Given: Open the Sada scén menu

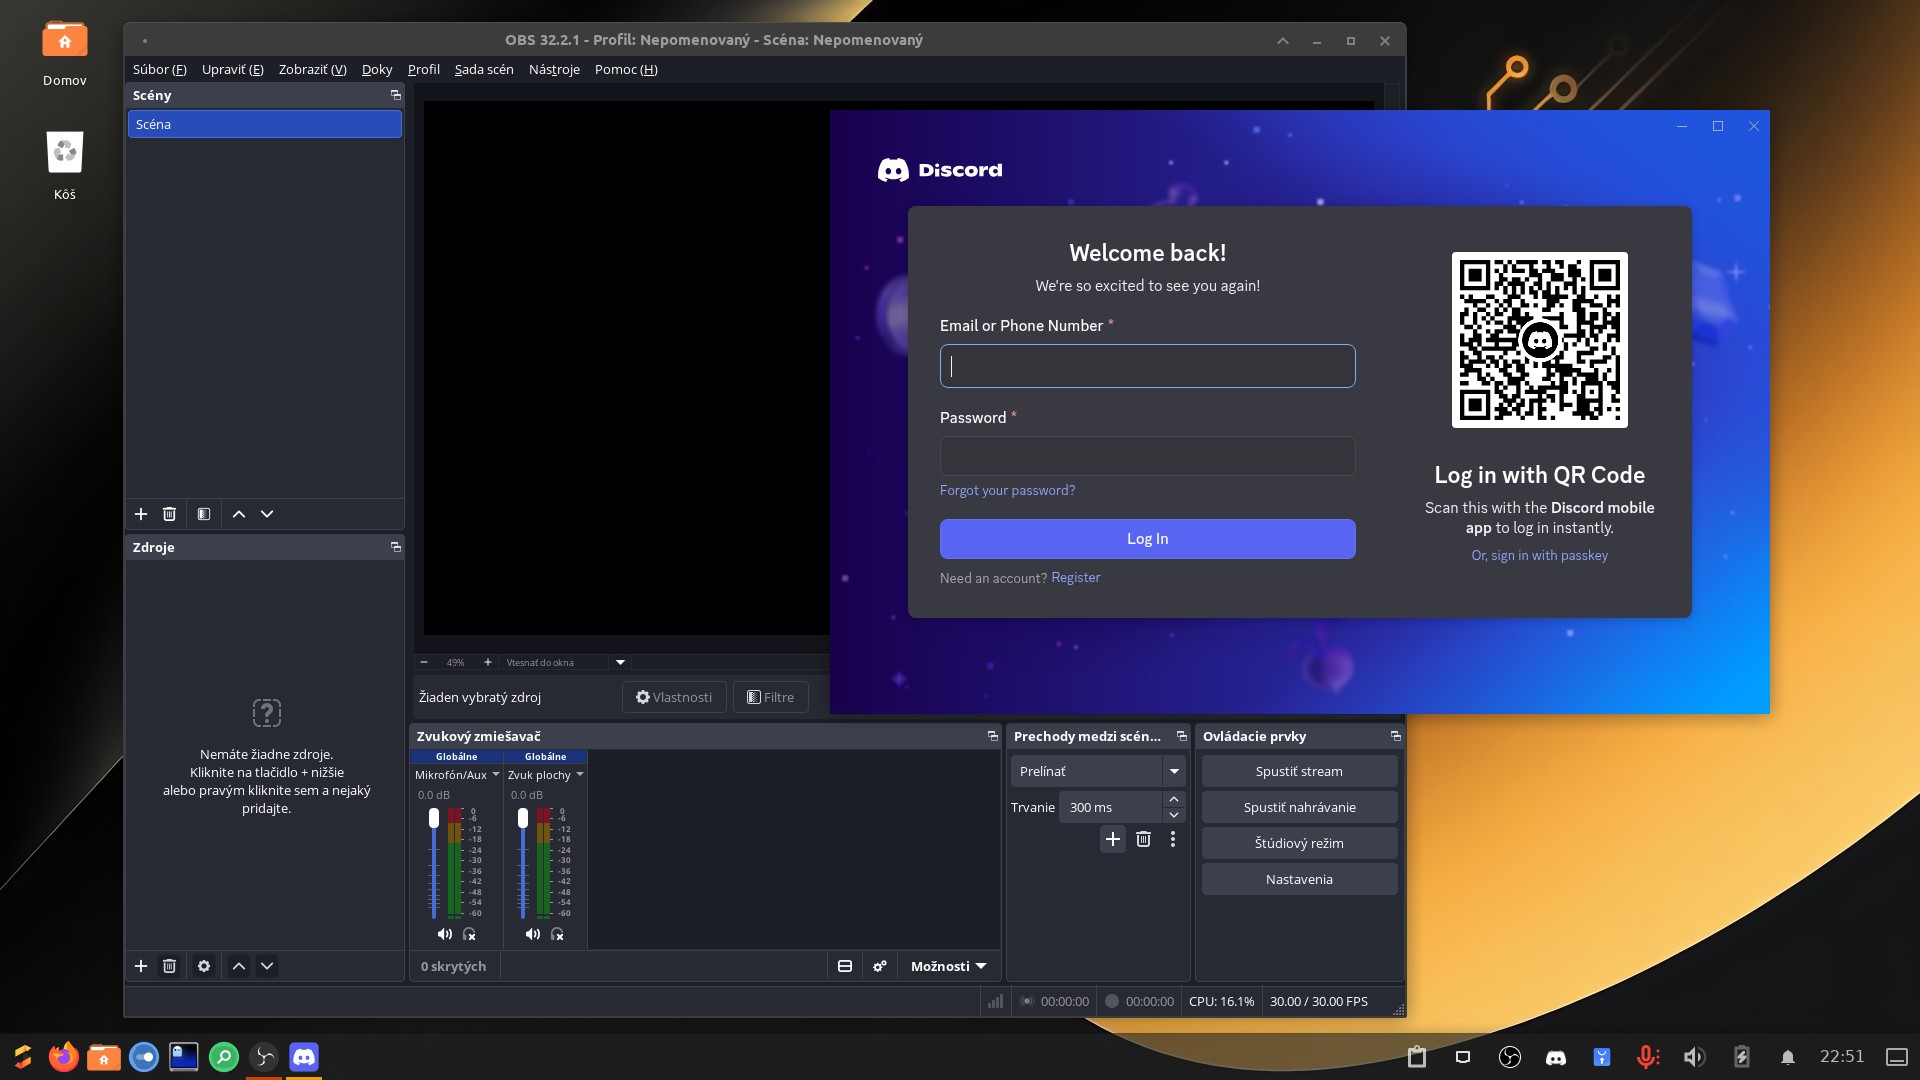Looking at the screenshot, I should click(x=484, y=69).
